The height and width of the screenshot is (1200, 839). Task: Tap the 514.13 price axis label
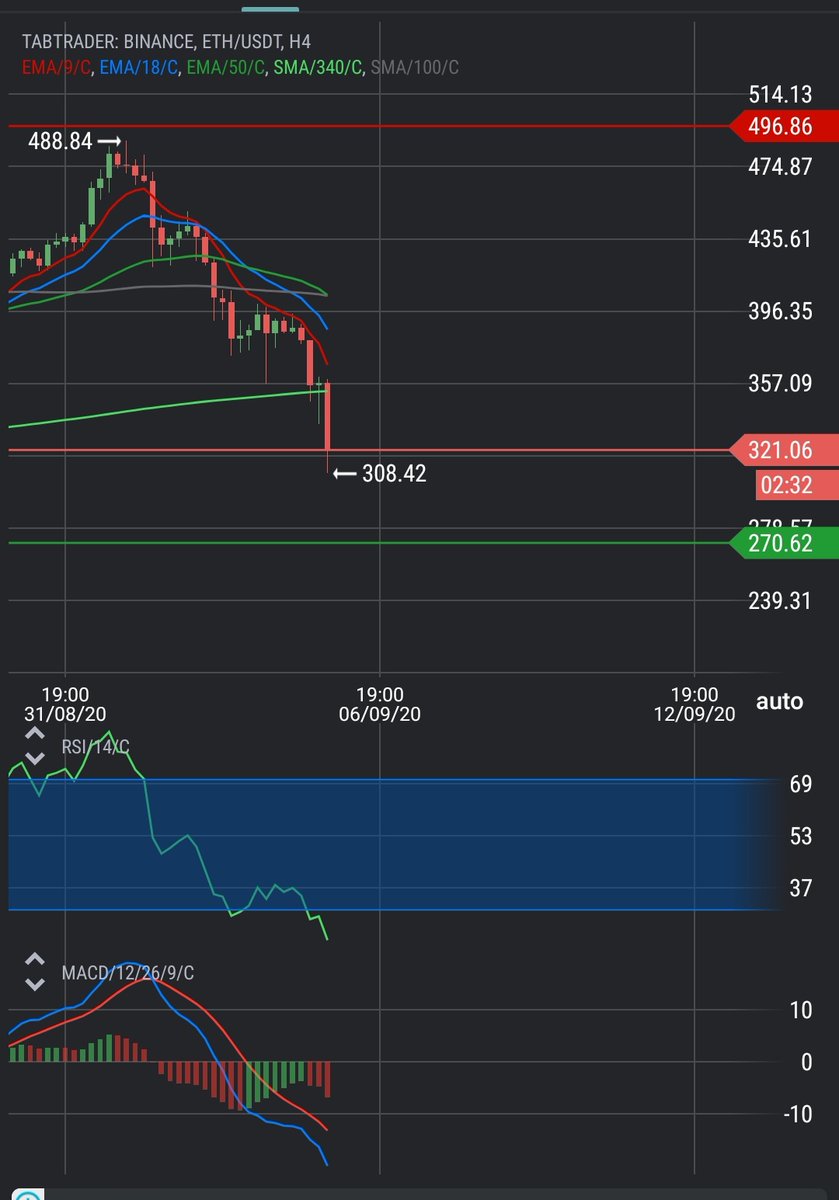coord(781,95)
